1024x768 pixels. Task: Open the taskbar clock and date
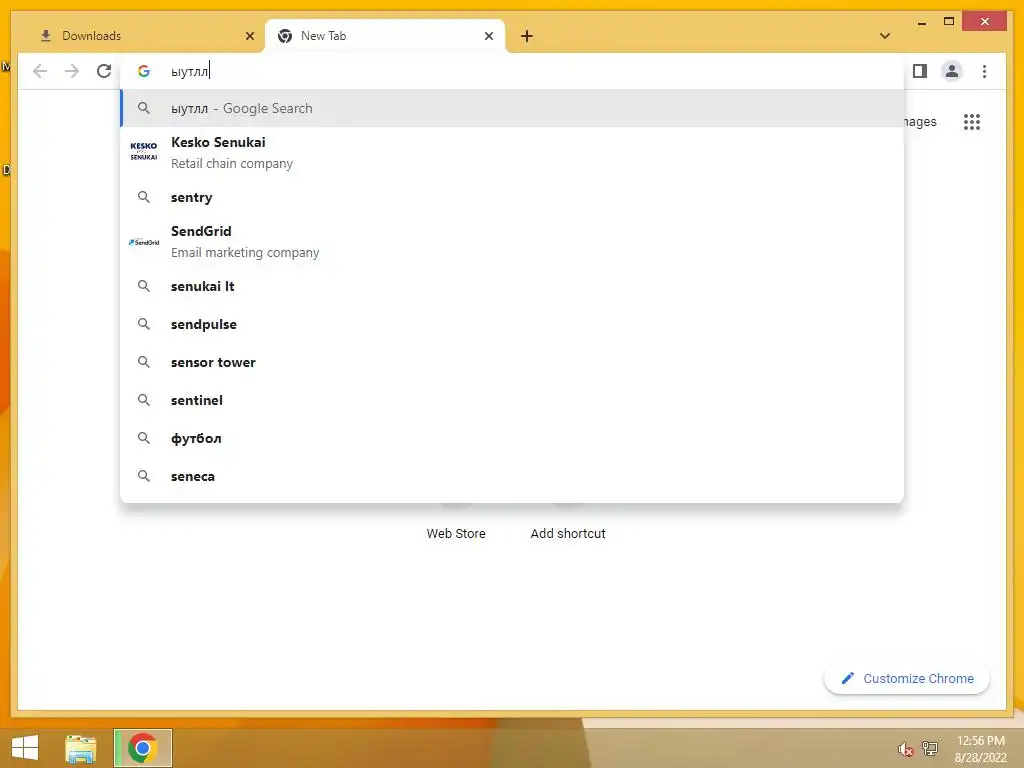tap(980, 749)
